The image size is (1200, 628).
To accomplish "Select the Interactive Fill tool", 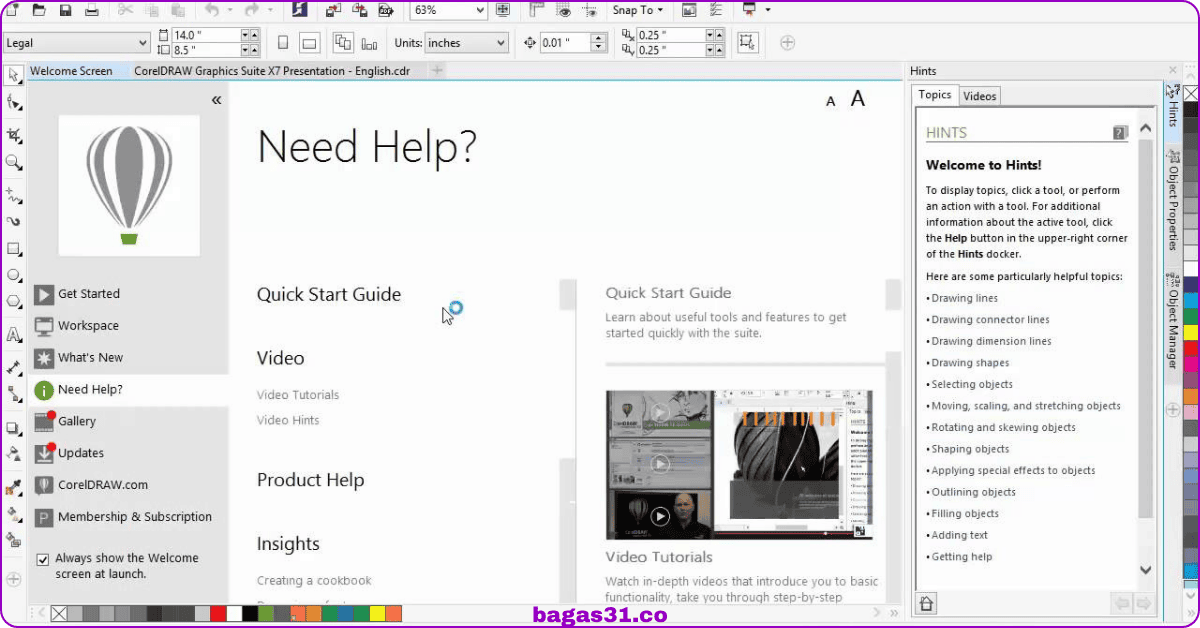I will [x=13, y=514].
